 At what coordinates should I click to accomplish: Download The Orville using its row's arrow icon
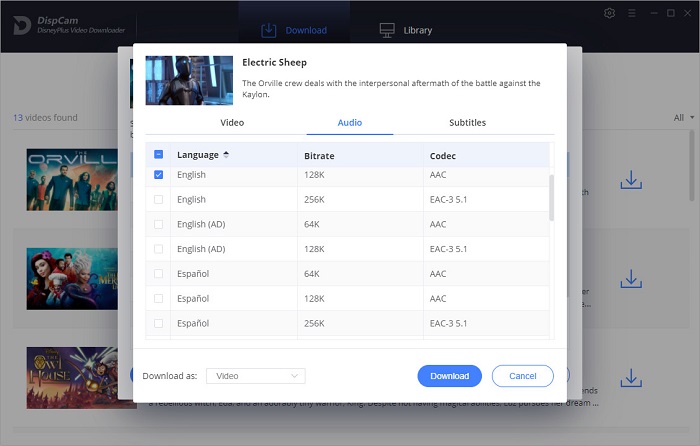631,179
